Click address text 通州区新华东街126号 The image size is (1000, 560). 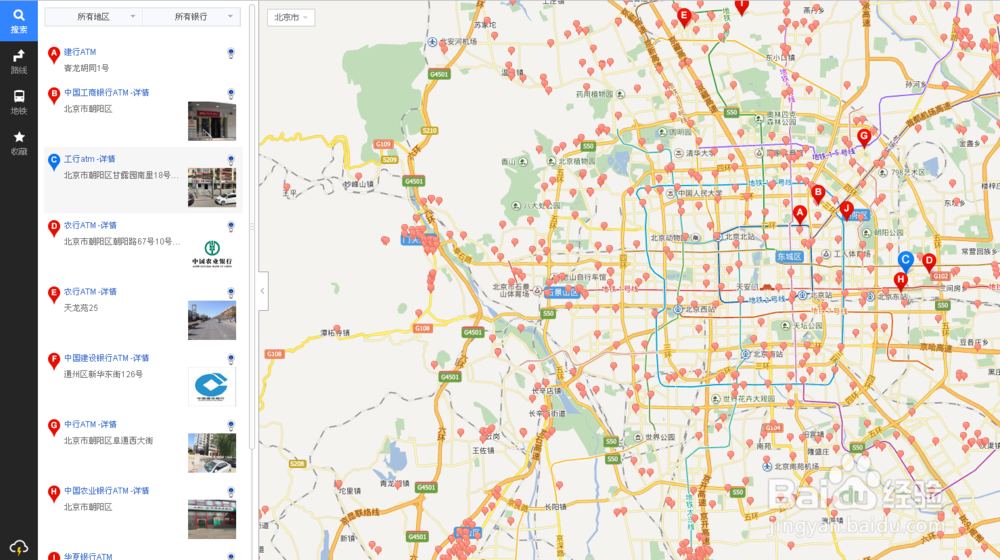click(103, 374)
